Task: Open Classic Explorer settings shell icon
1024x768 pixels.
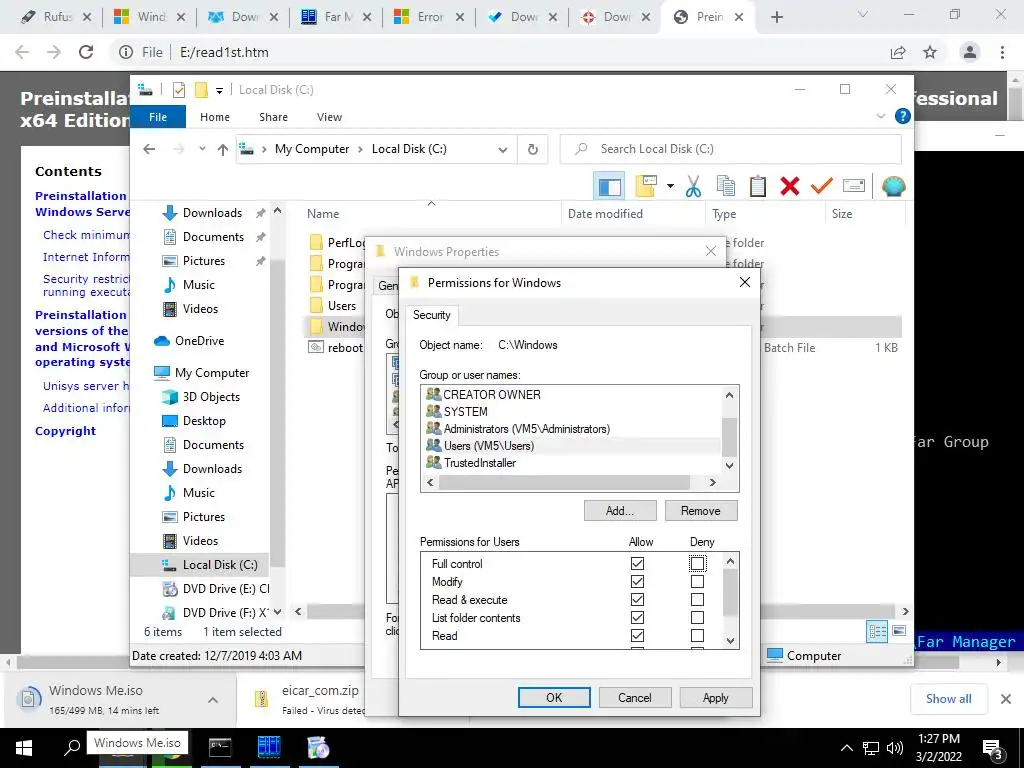Action: coord(893,187)
